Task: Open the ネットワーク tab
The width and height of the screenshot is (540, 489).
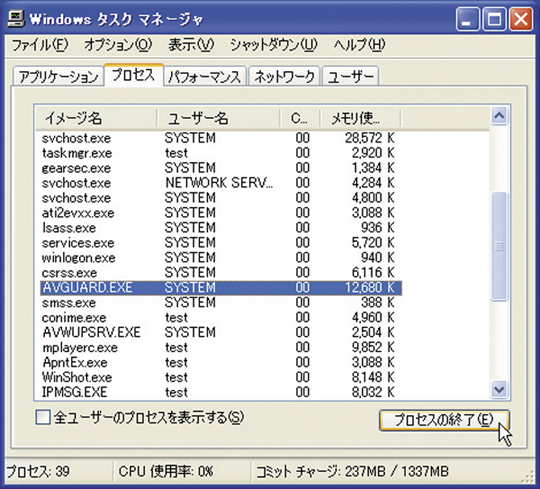Action: pyautogui.click(x=284, y=76)
